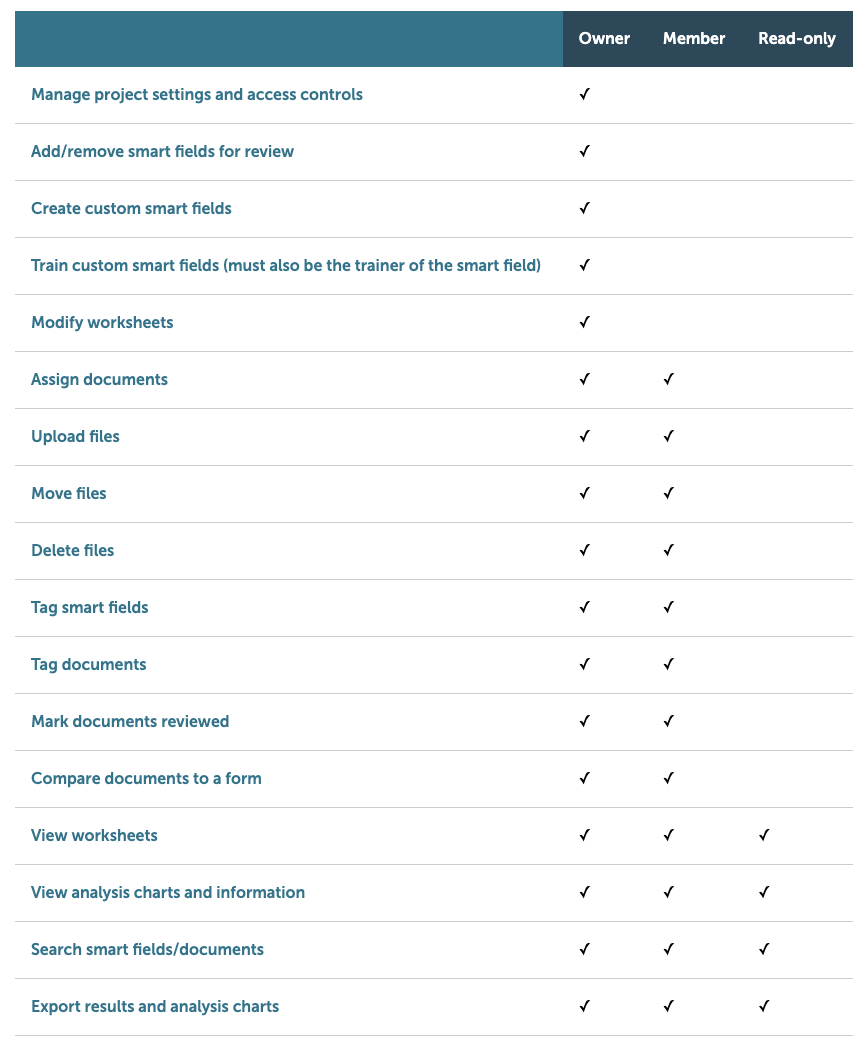This screenshot has height=1052, width=866.
Task: Click Read-only checkmark for View worksheets
Action: coord(764,835)
